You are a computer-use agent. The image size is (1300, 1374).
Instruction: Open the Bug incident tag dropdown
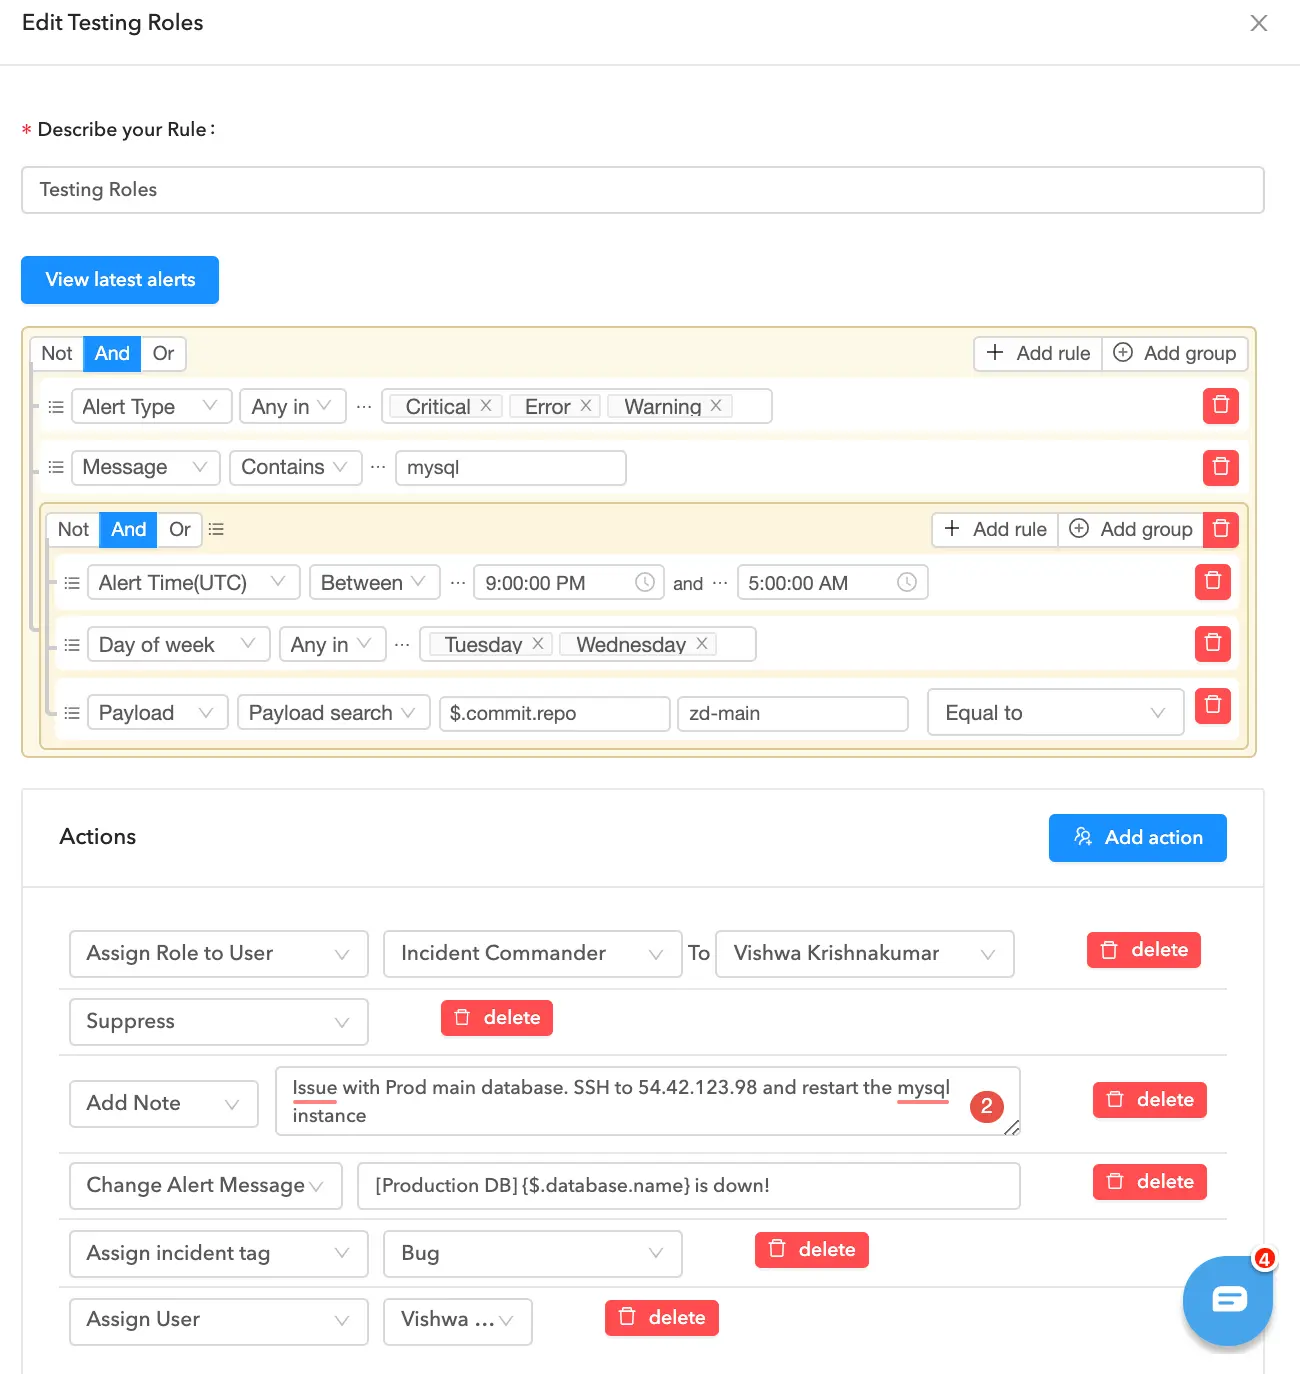(533, 1253)
